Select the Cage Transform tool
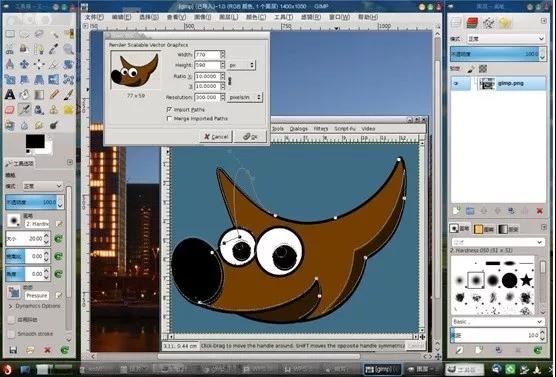 (69, 79)
